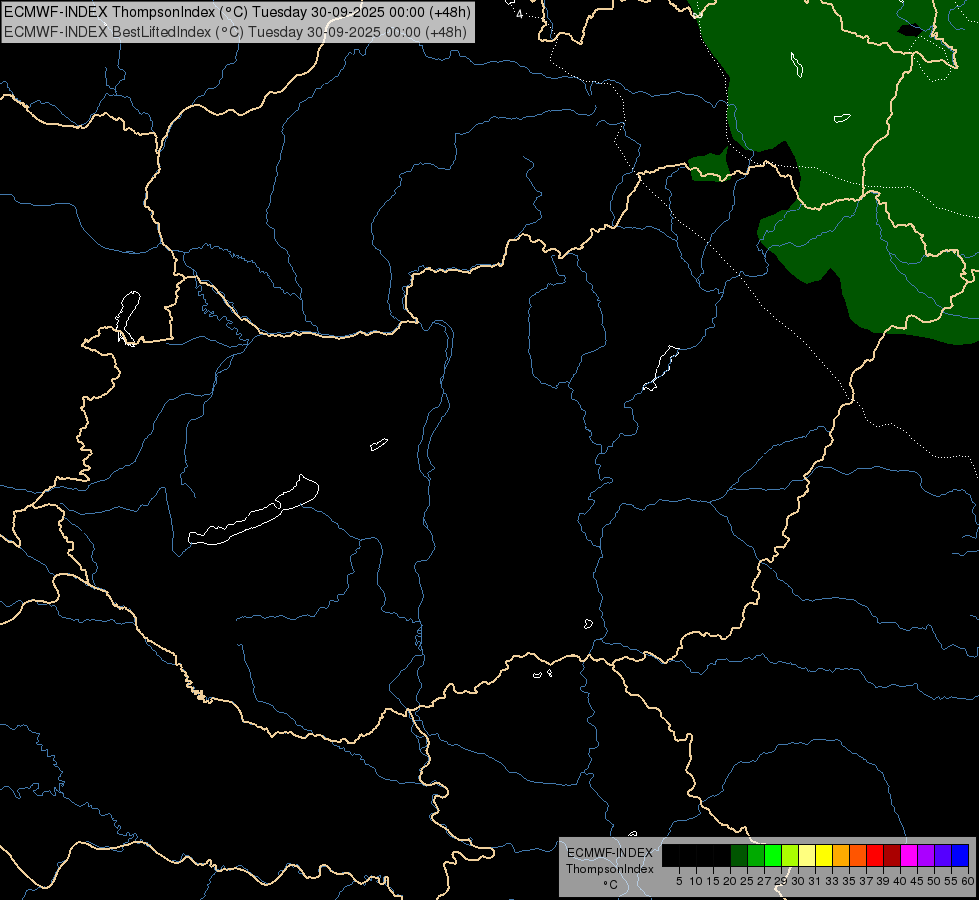The height and width of the screenshot is (900, 979).
Task: Click the legend tick value 27
Action: pos(764,881)
